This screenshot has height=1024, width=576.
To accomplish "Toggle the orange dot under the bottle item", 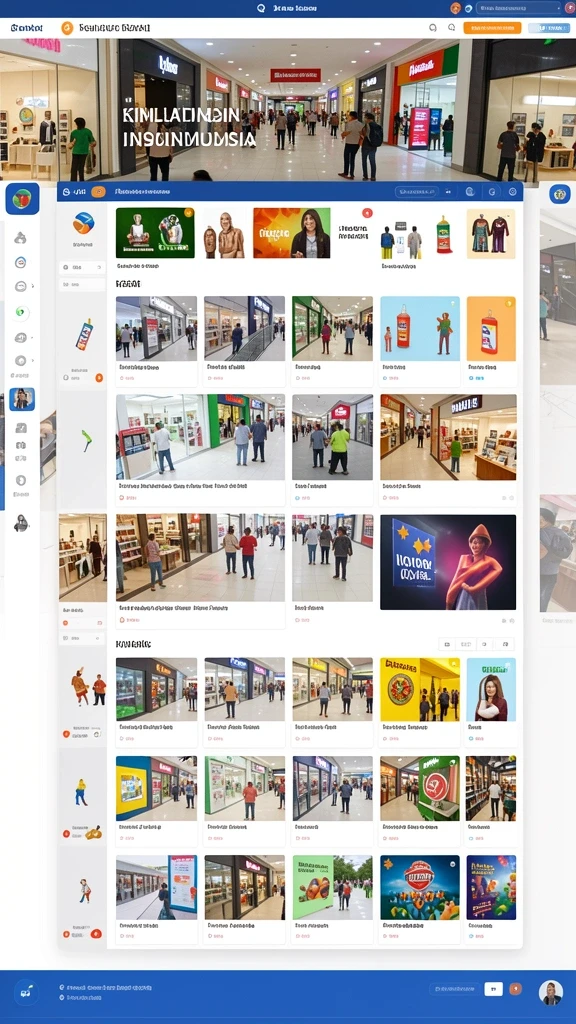I will (99, 377).
